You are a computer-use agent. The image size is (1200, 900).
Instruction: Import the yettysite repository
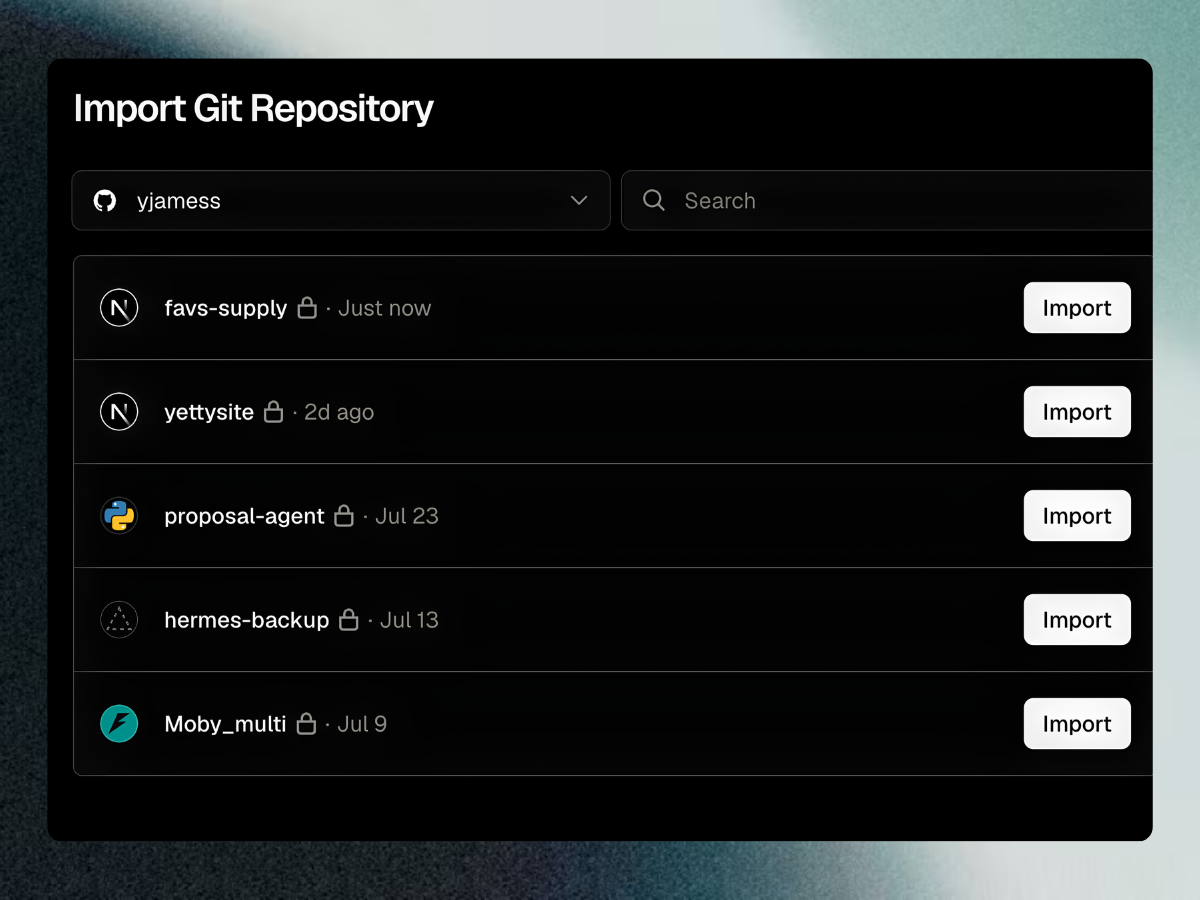[1077, 412]
